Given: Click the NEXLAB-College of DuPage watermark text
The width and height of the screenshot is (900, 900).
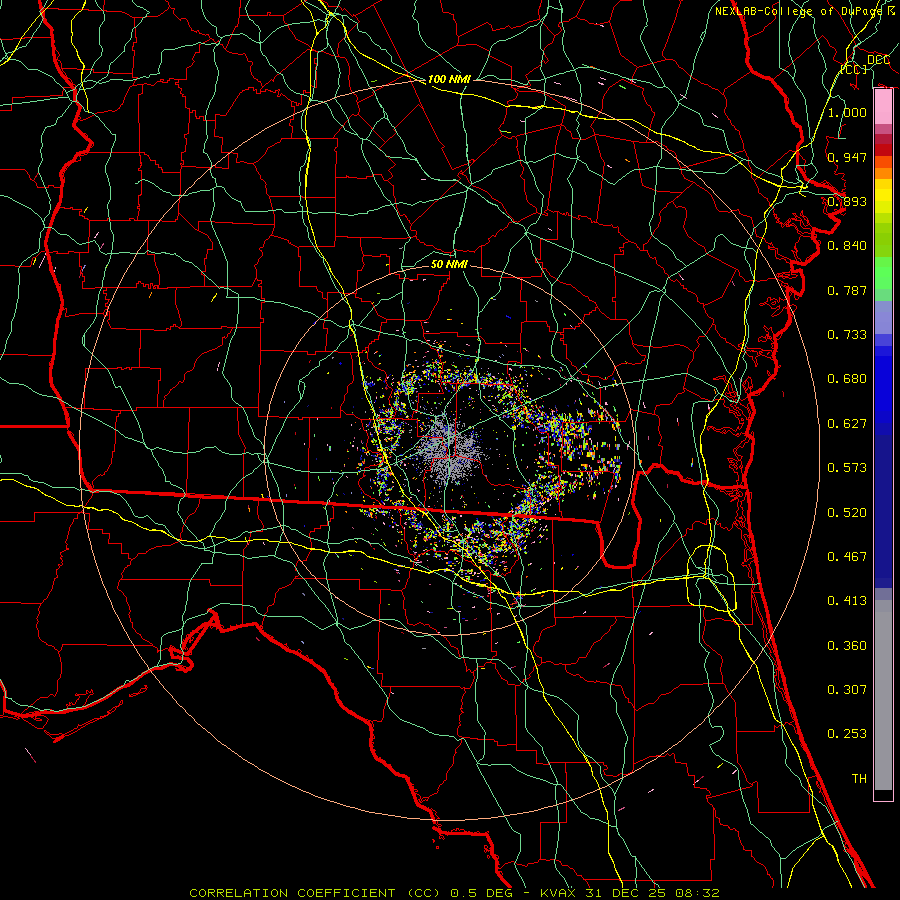Looking at the screenshot, I should click(x=804, y=11).
